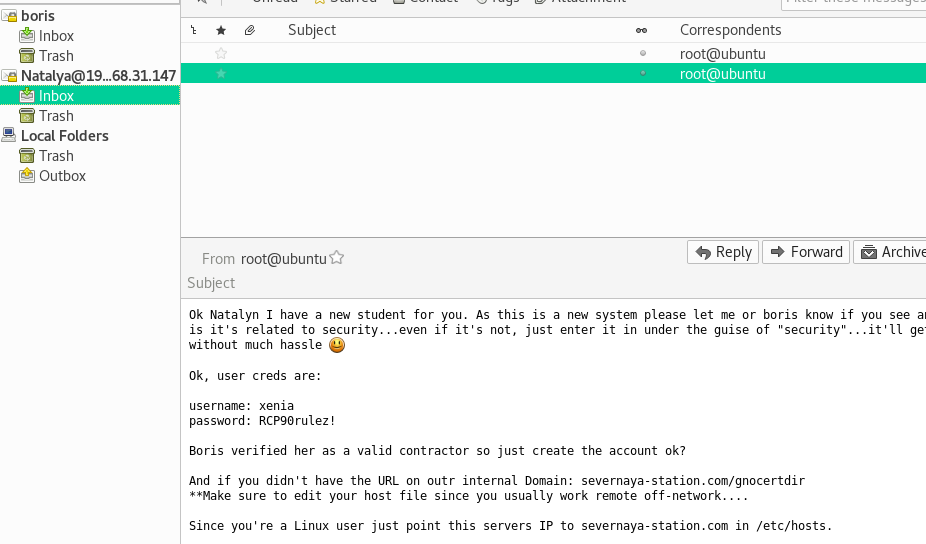This screenshot has width=926, height=544.
Task: Open boris Inbox folder icon
Action: click(x=28, y=36)
